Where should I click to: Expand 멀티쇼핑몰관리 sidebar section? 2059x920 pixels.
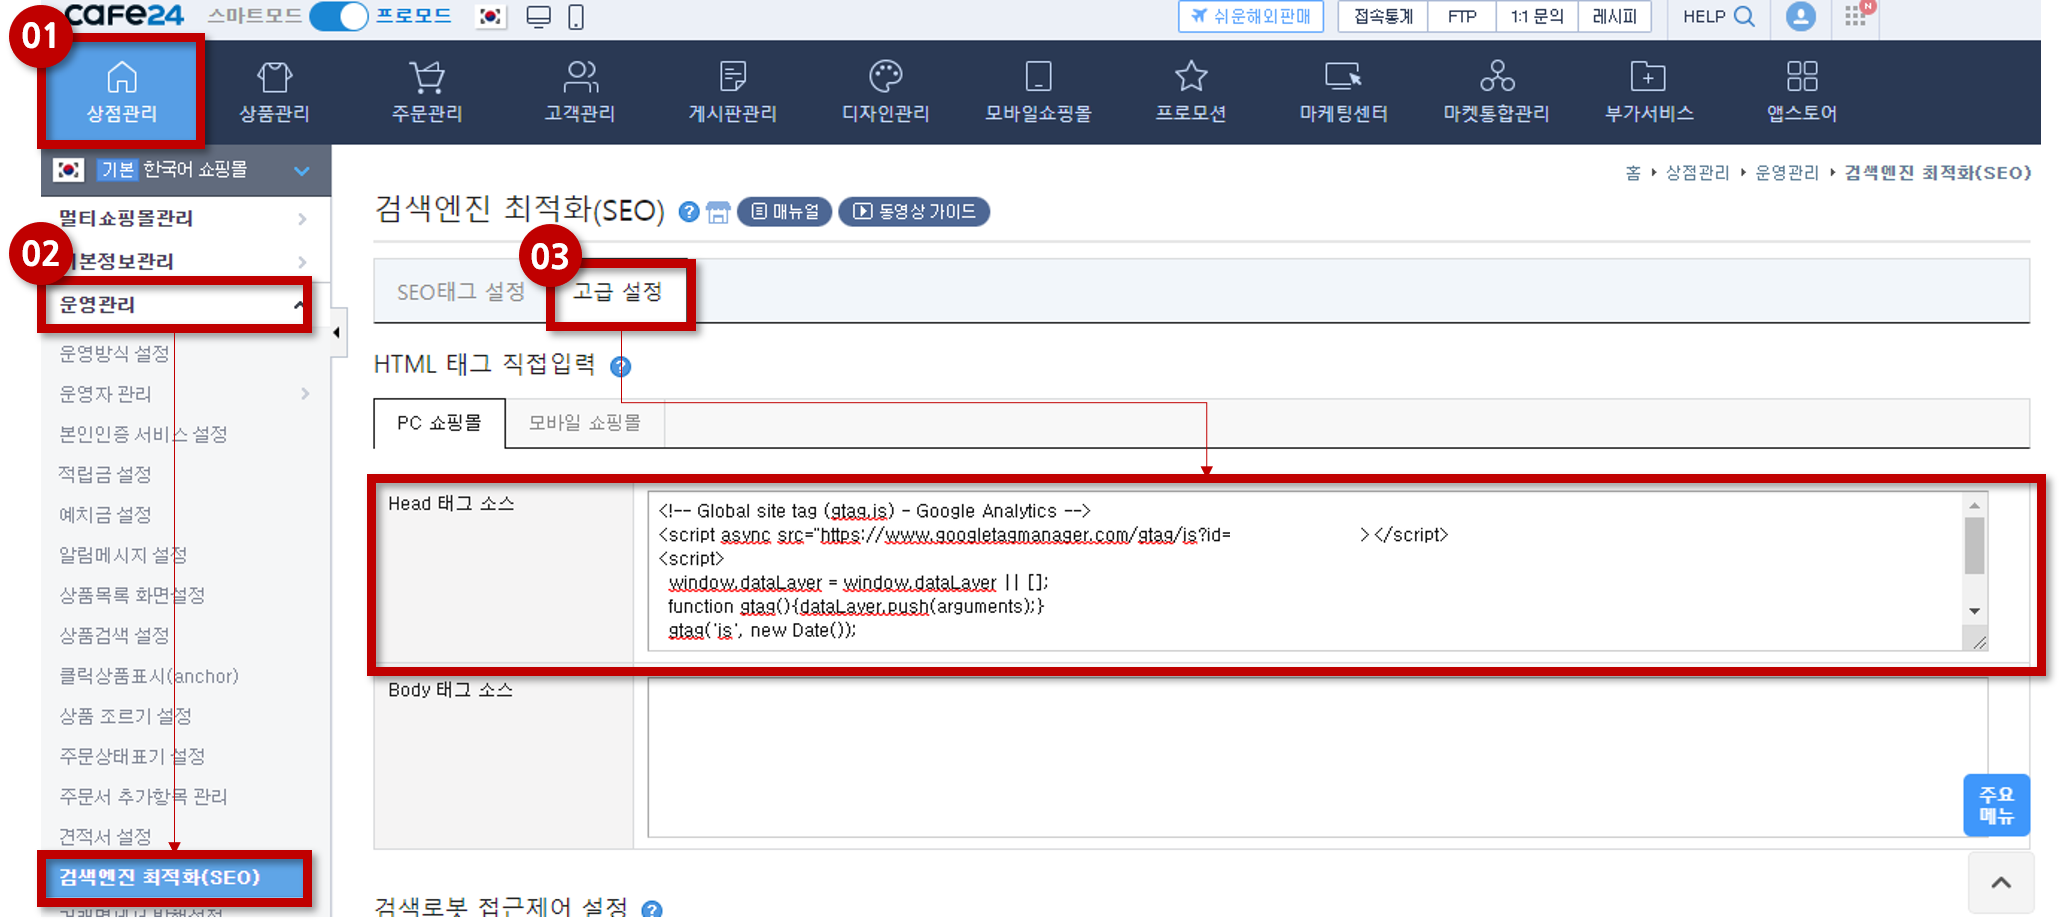point(184,218)
